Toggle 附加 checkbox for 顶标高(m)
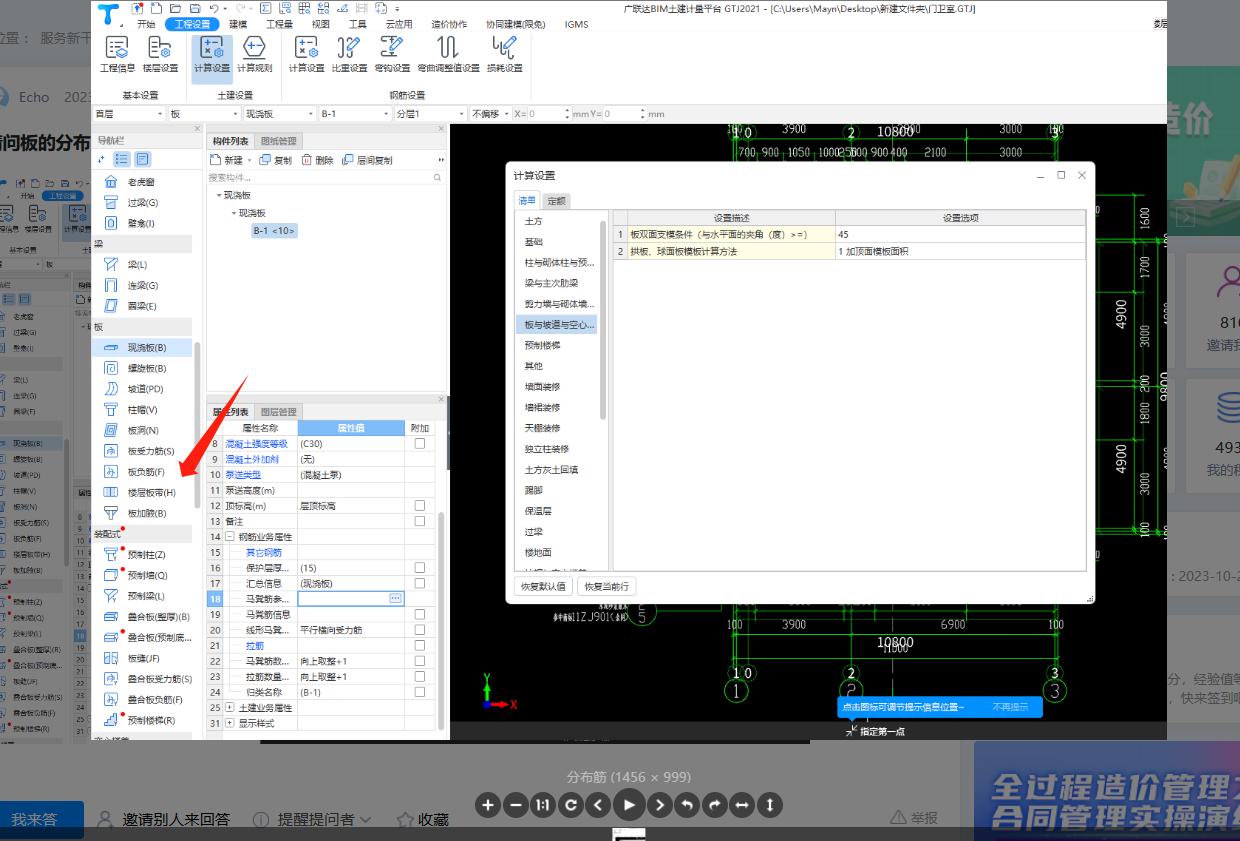Image resolution: width=1240 pixels, height=841 pixels. tap(420, 506)
